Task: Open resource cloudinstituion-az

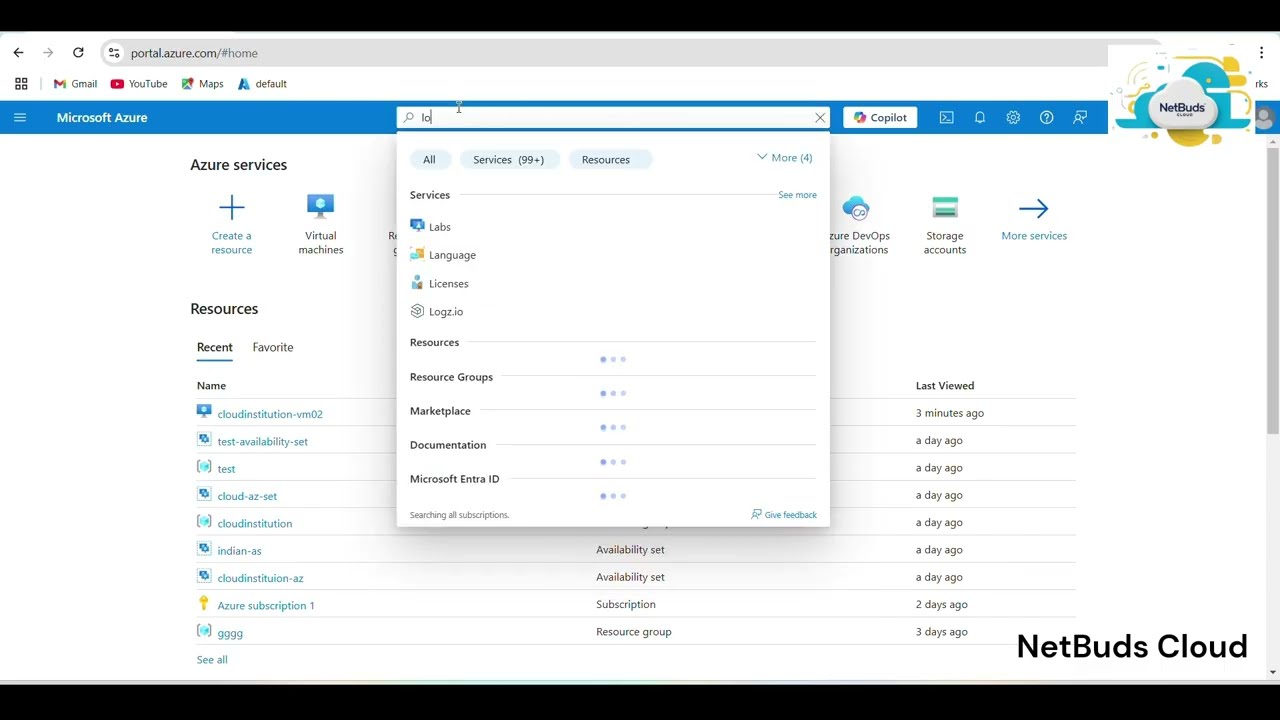Action: coord(260,578)
